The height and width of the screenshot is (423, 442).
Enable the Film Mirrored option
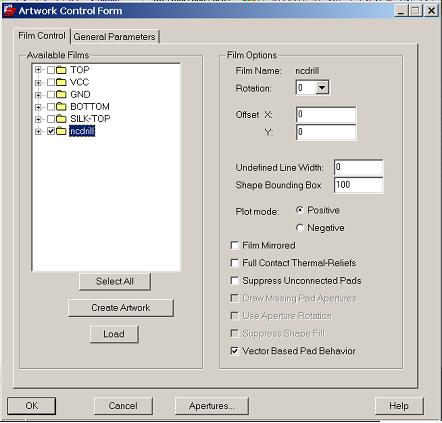(x=235, y=246)
